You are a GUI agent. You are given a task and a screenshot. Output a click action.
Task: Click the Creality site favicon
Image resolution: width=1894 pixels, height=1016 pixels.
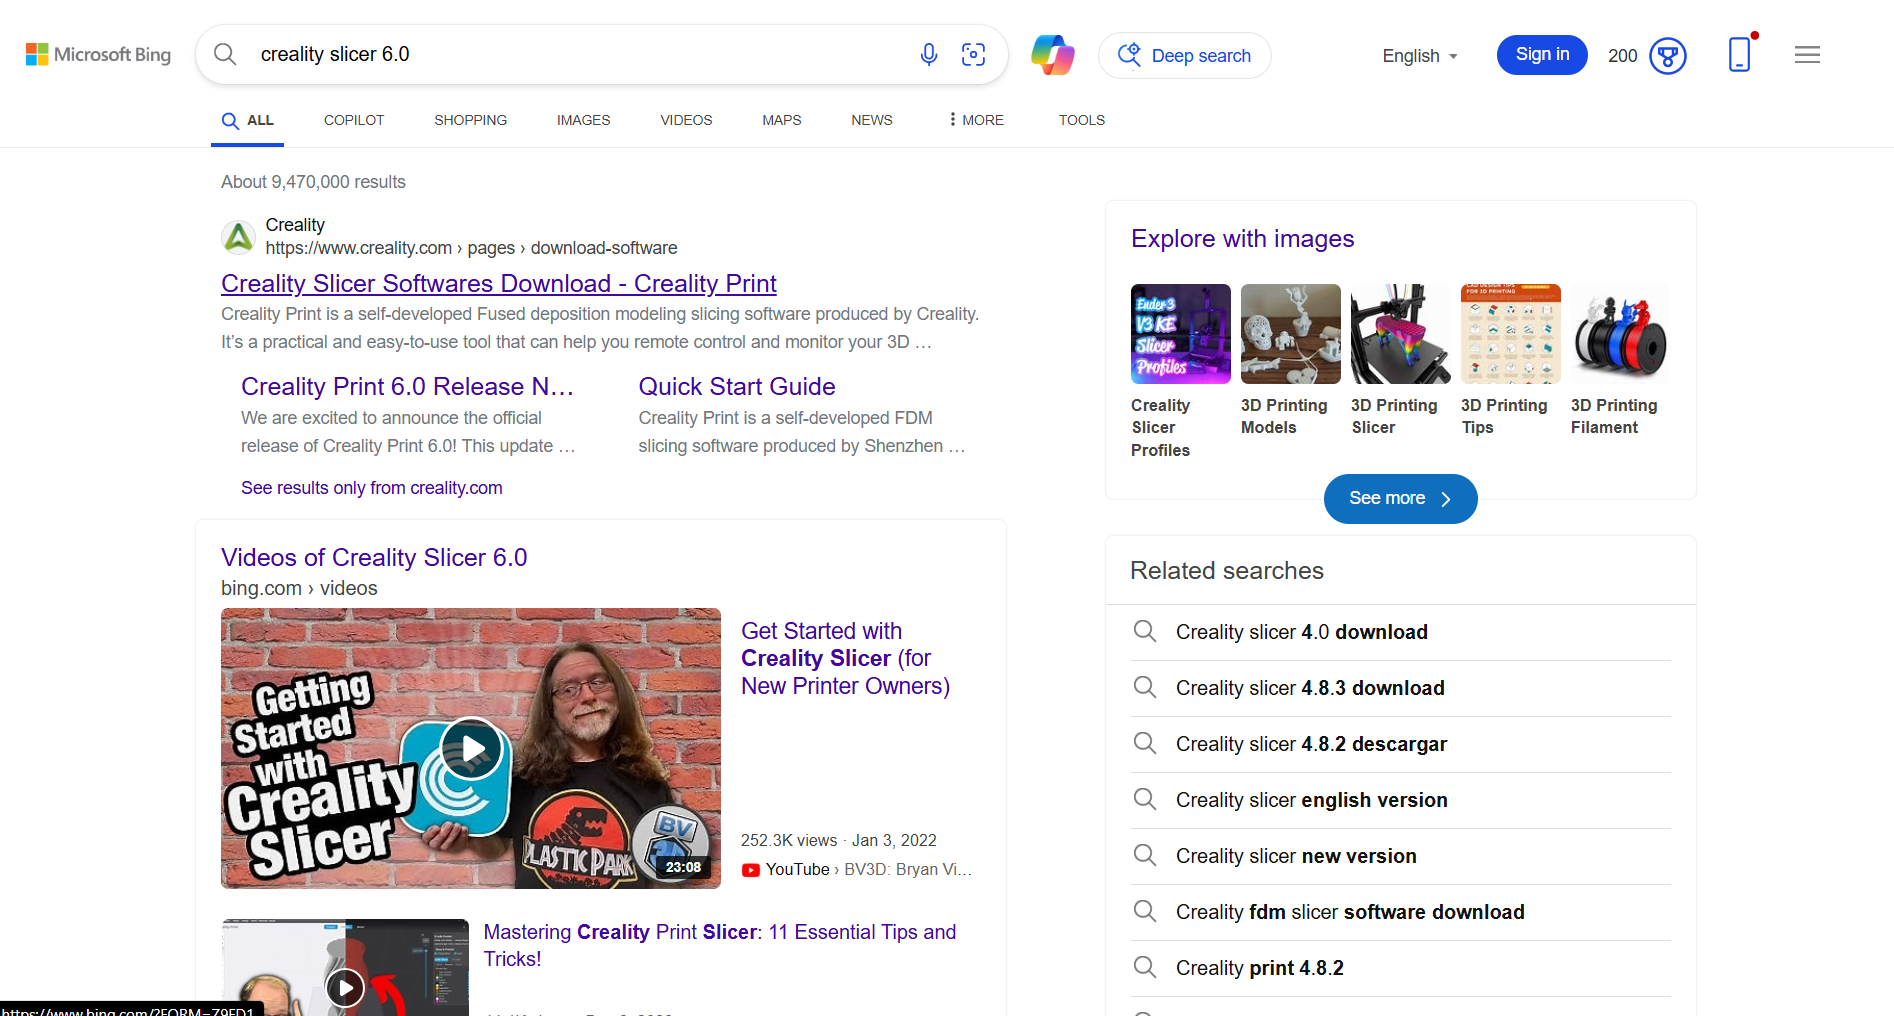click(x=238, y=237)
